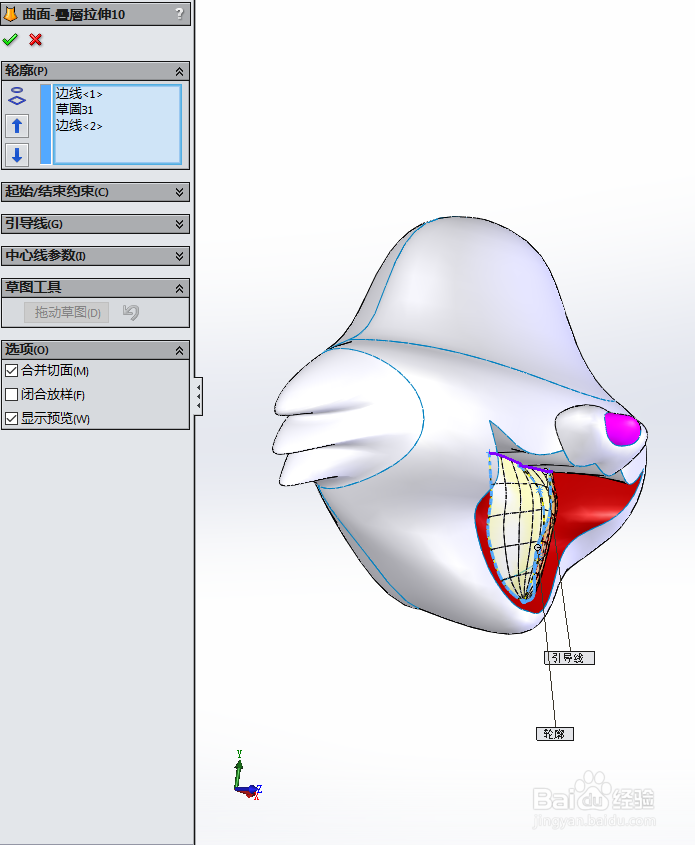Expand the 引导线(G) section
This screenshot has width=695, height=845.
[x=179, y=224]
